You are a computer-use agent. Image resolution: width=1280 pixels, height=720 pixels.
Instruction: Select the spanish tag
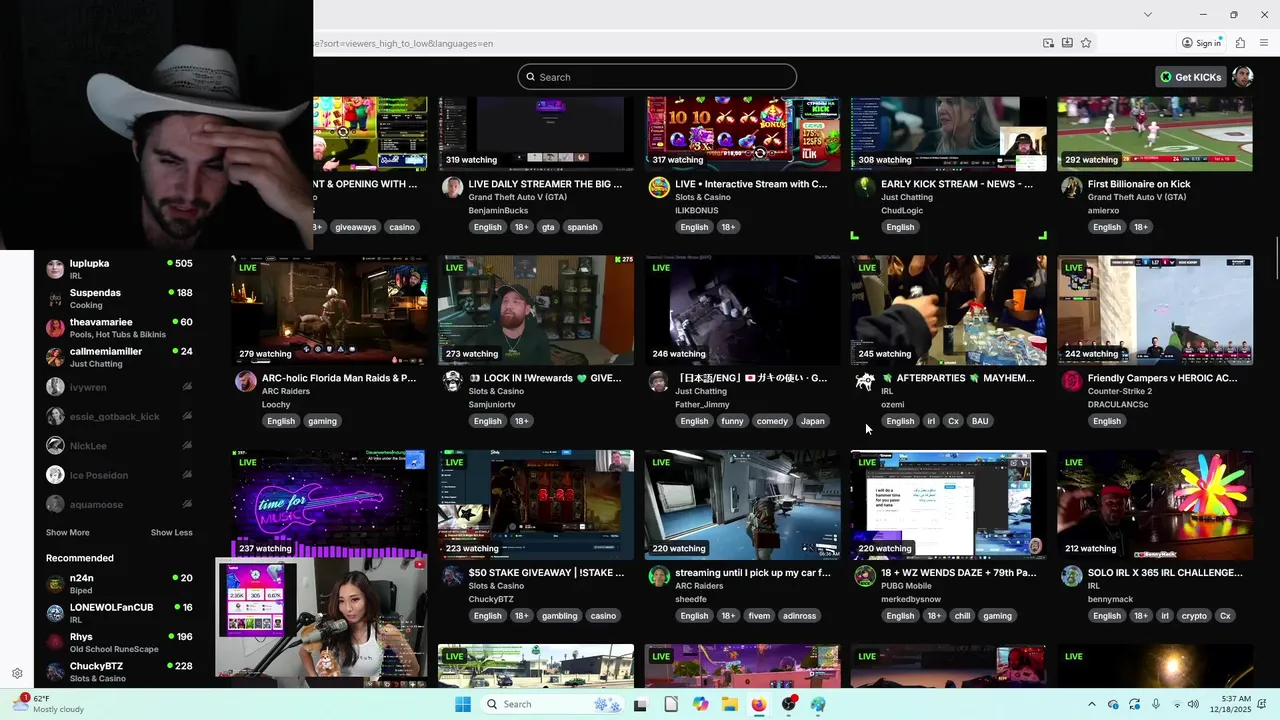point(582,227)
